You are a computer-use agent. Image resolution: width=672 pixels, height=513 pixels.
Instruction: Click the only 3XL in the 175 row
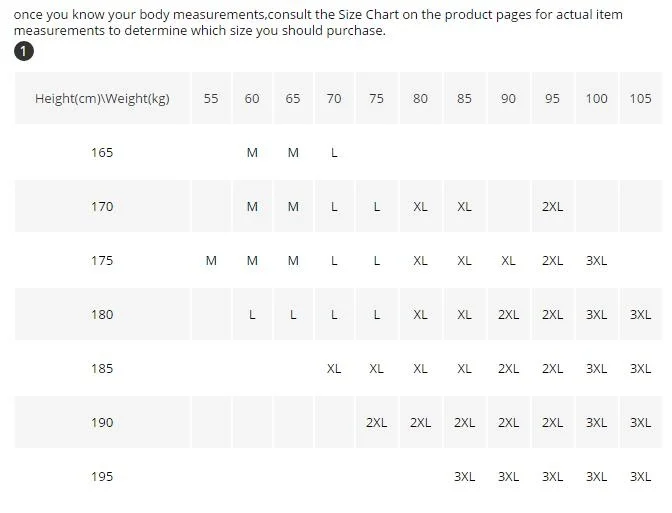point(596,260)
